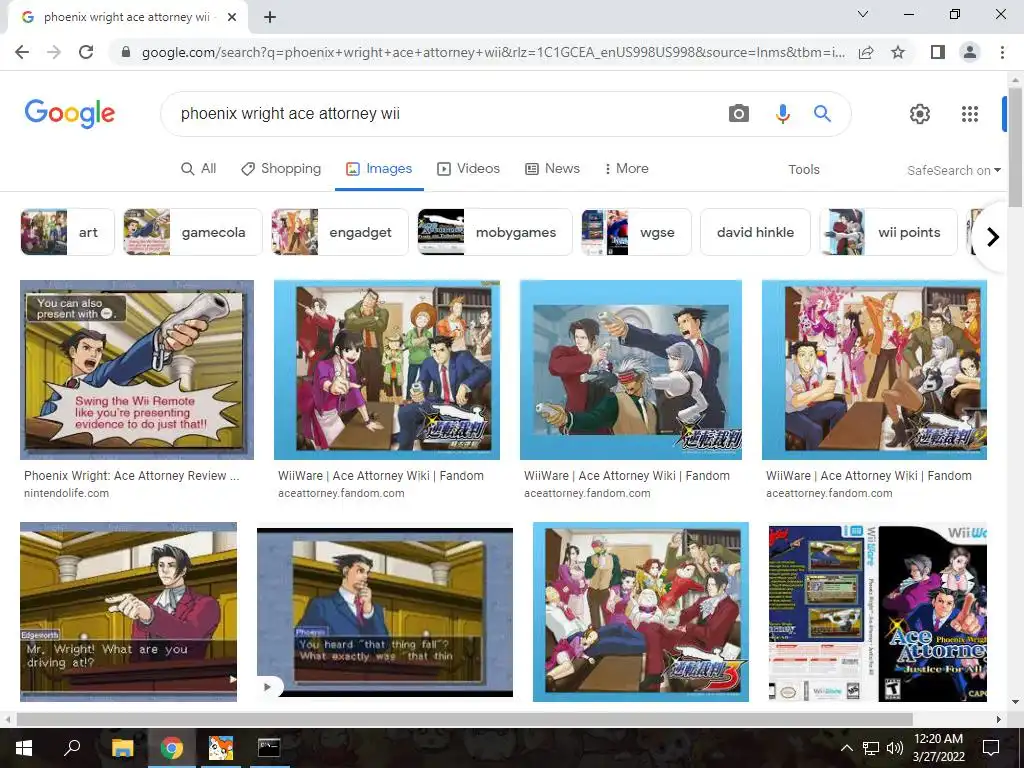The width and height of the screenshot is (1024, 768).
Task: Click the blue magnifier search button
Action: click(822, 114)
